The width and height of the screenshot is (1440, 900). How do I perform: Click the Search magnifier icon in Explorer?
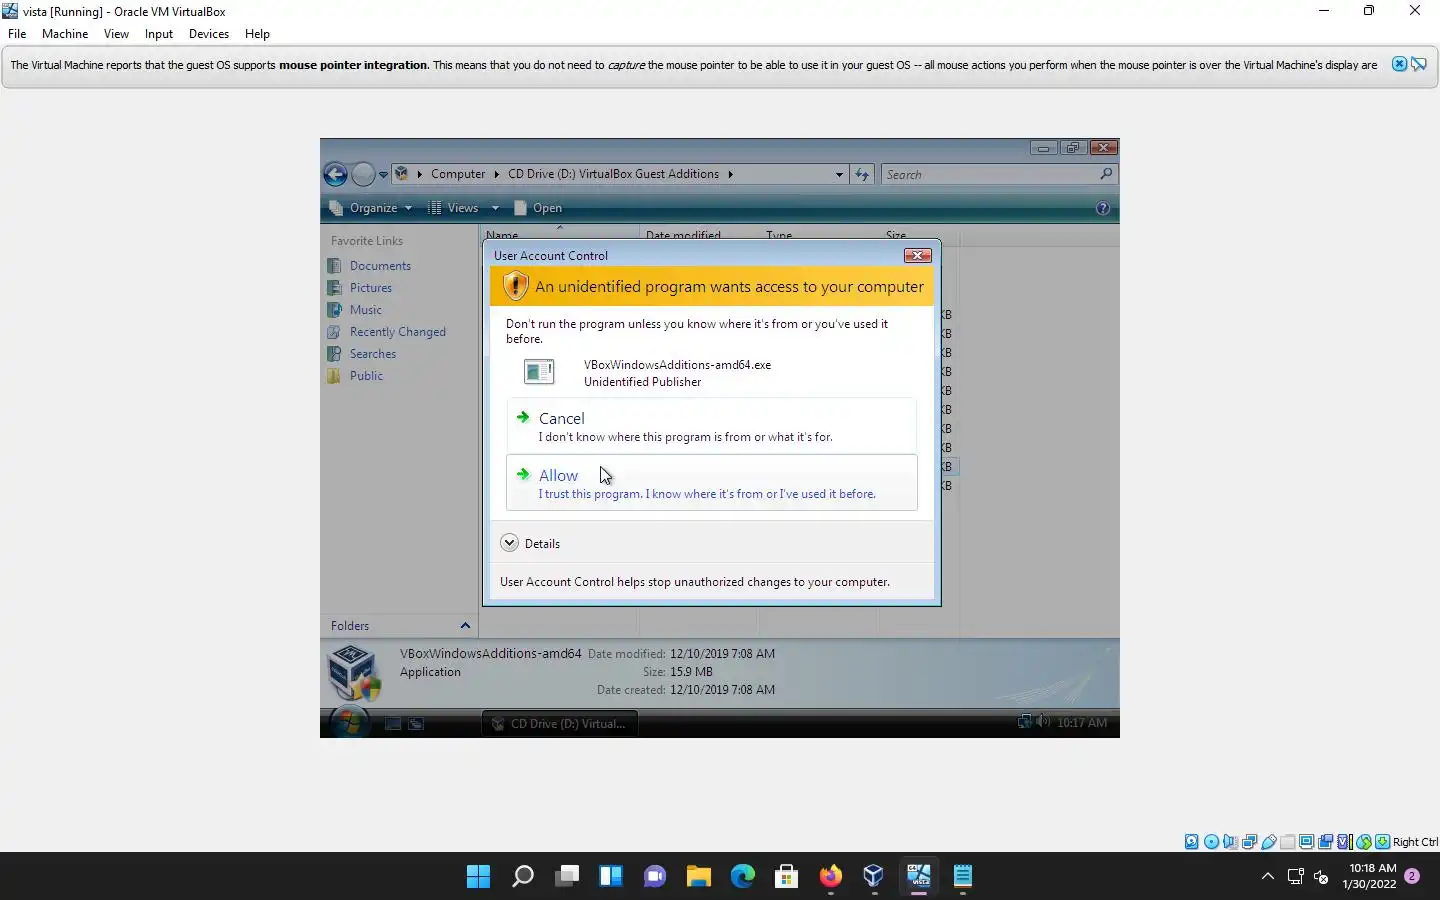coord(1106,174)
